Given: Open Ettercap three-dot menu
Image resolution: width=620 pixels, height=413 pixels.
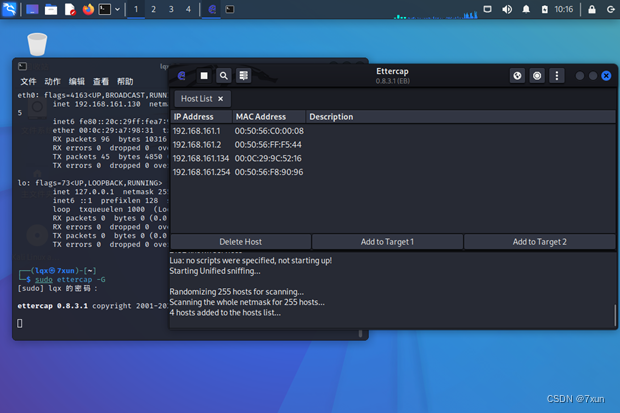Looking at the screenshot, I should pyautogui.click(x=557, y=76).
